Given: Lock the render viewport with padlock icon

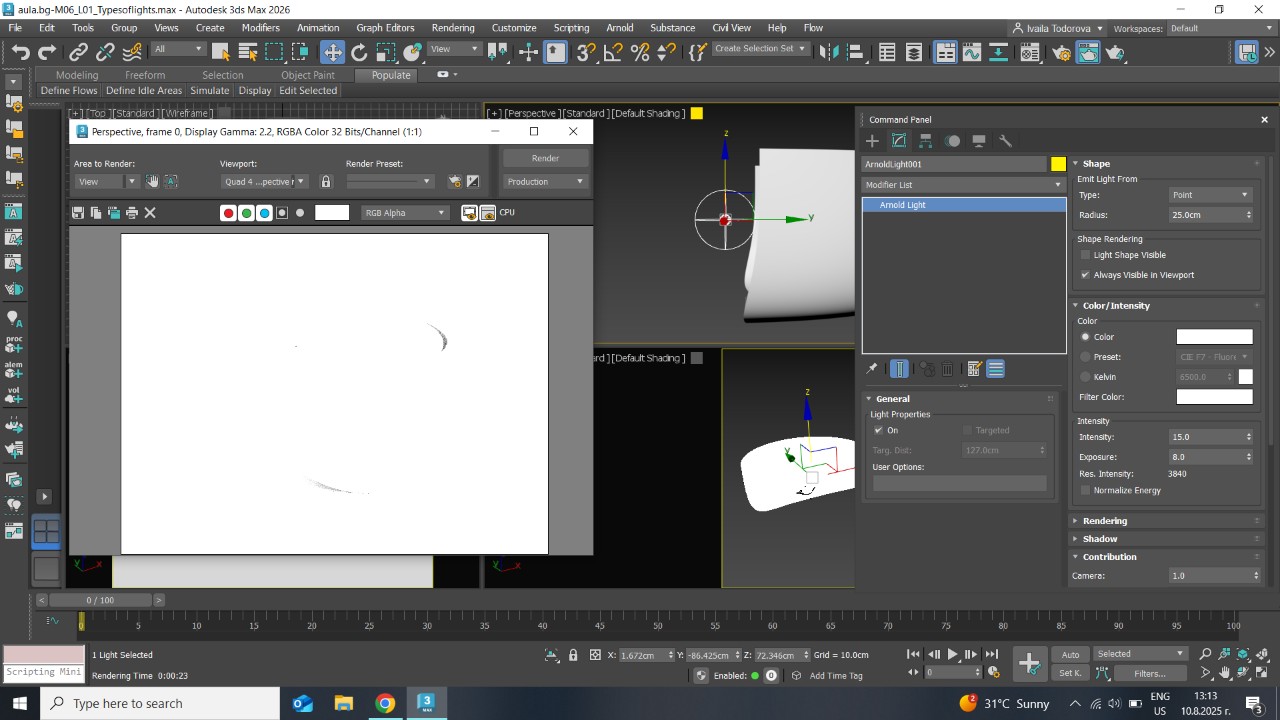Looking at the screenshot, I should [326, 181].
